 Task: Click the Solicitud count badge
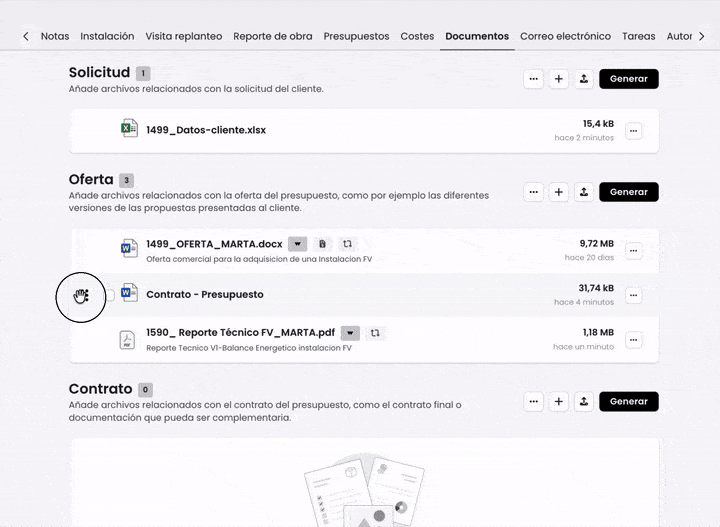point(143,73)
